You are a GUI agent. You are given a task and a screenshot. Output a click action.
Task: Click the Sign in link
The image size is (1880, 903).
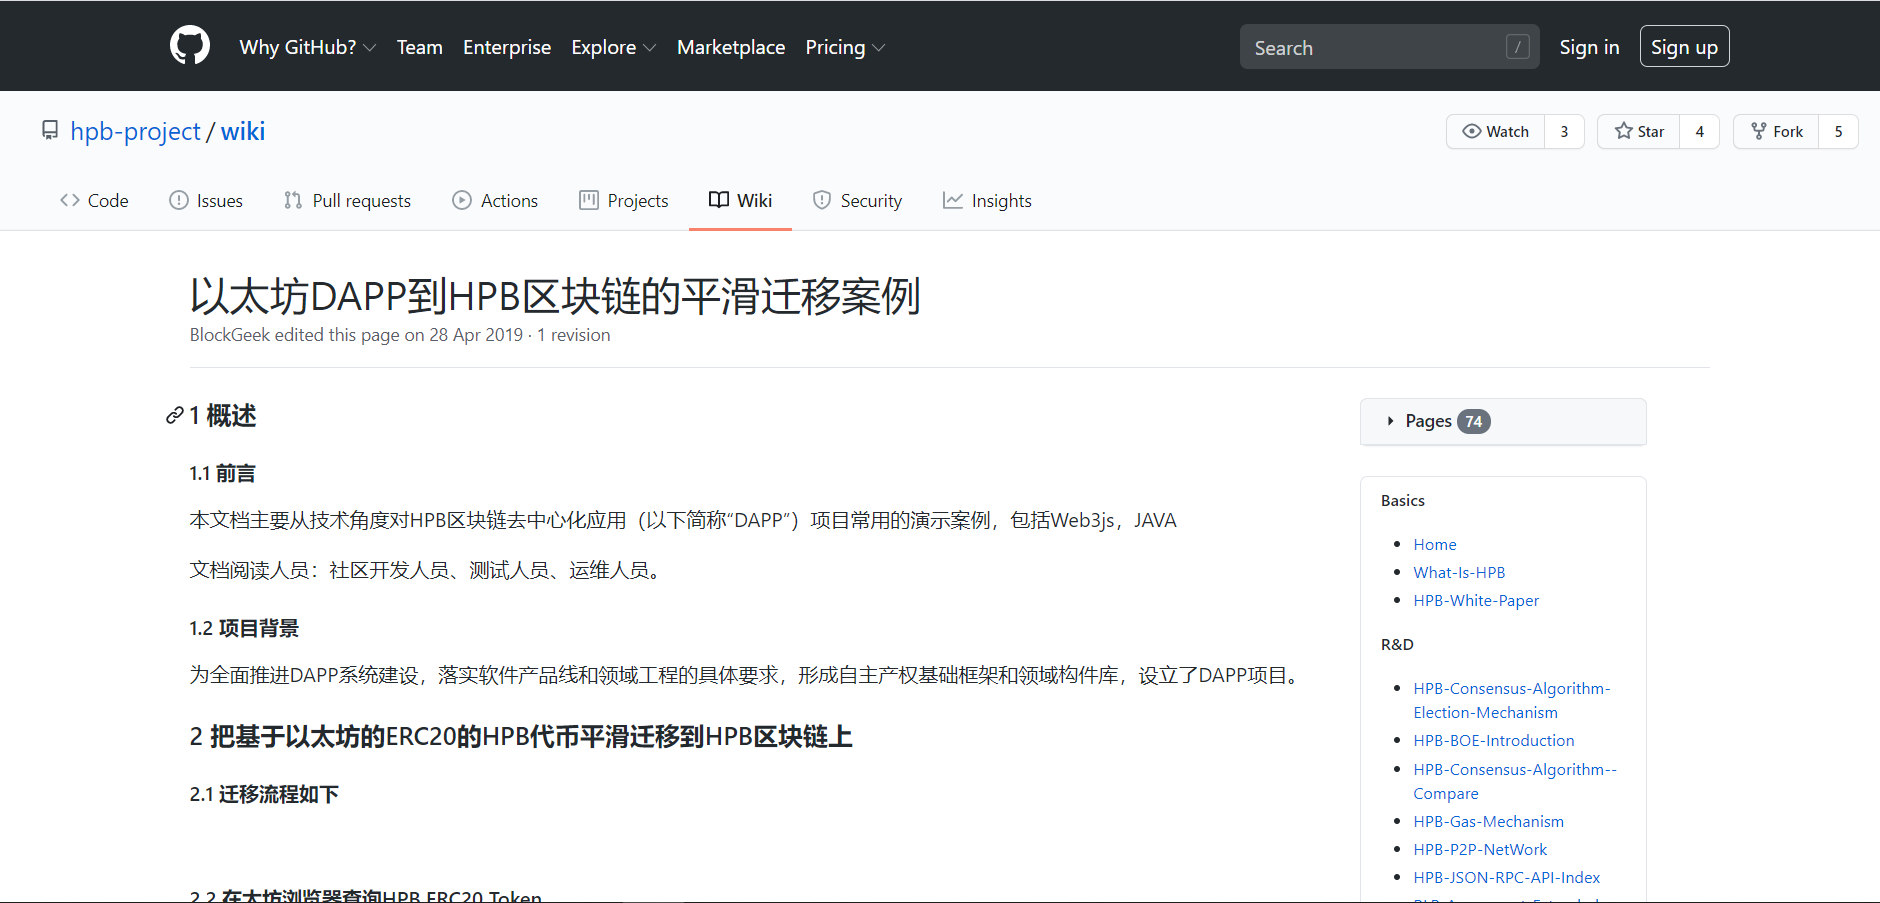point(1589,47)
